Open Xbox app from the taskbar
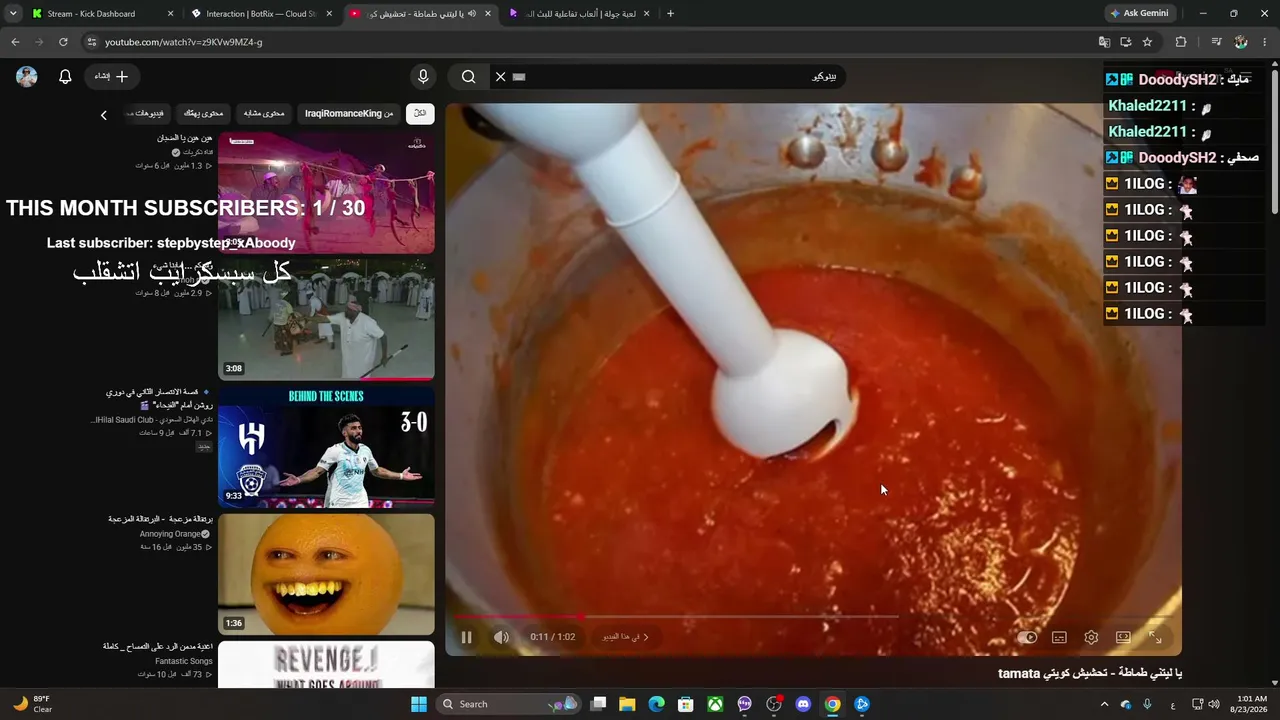 pyautogui.click(x=715, y=704)
